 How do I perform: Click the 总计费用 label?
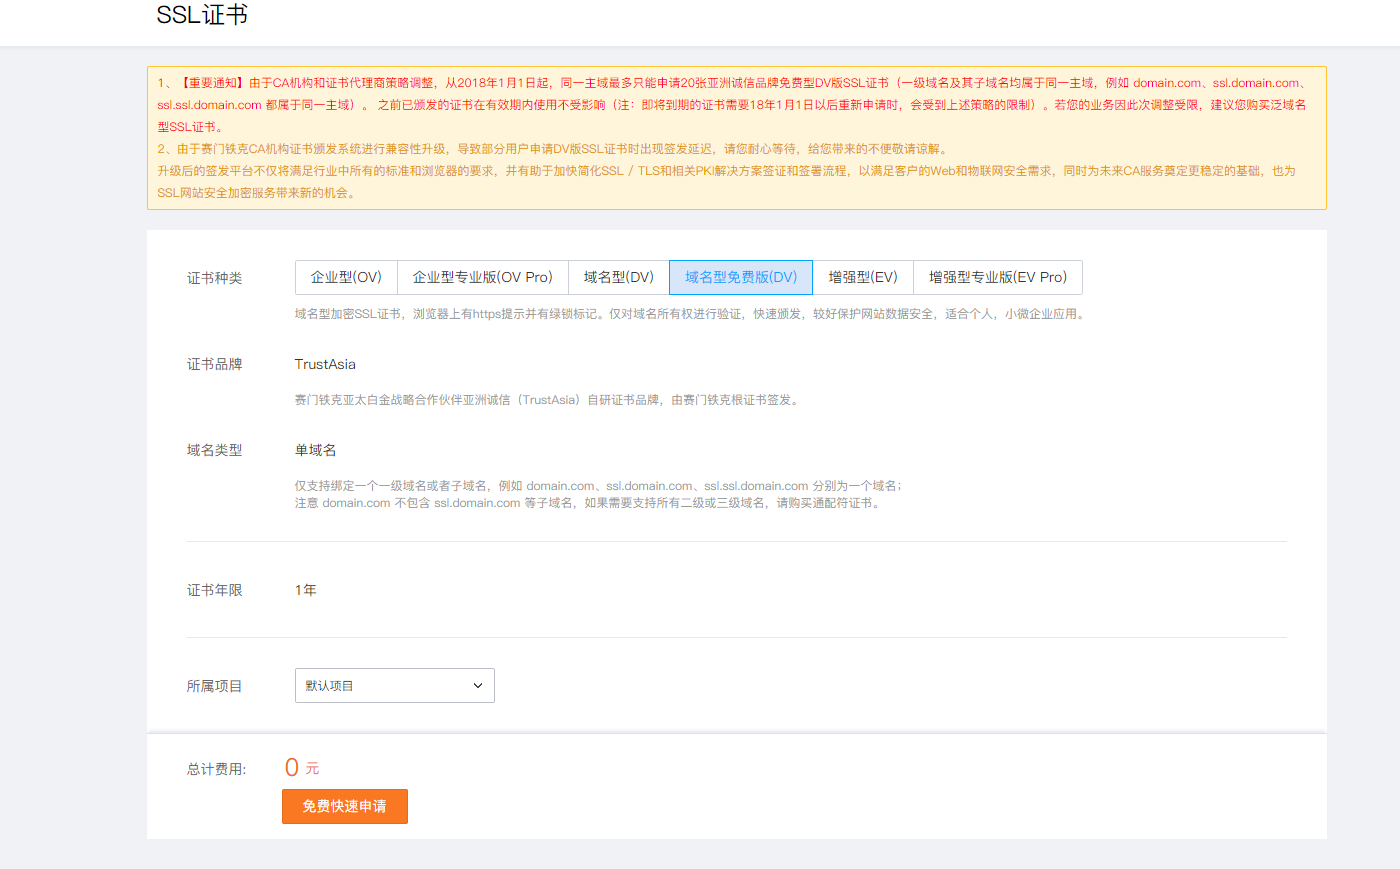(216, 769)
